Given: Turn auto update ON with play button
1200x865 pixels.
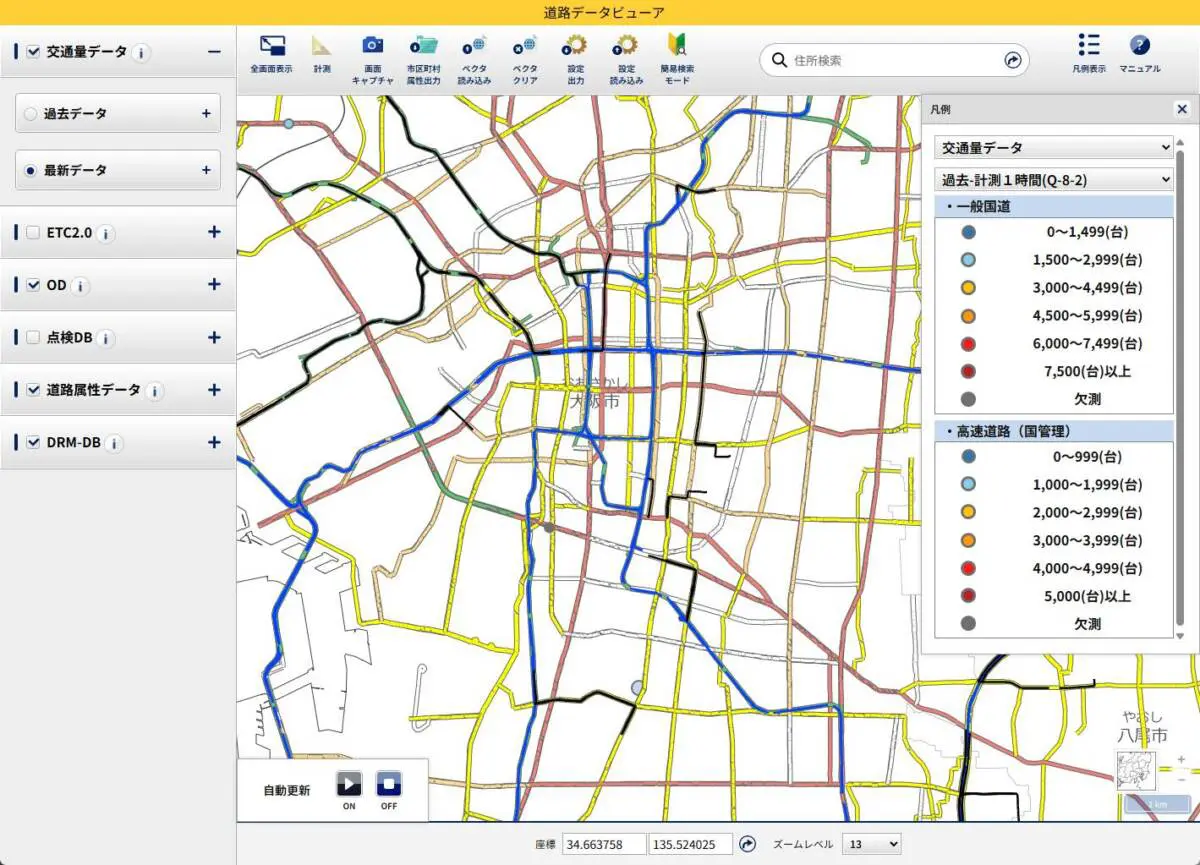Looking at the screenshot, I should point(349,783).
